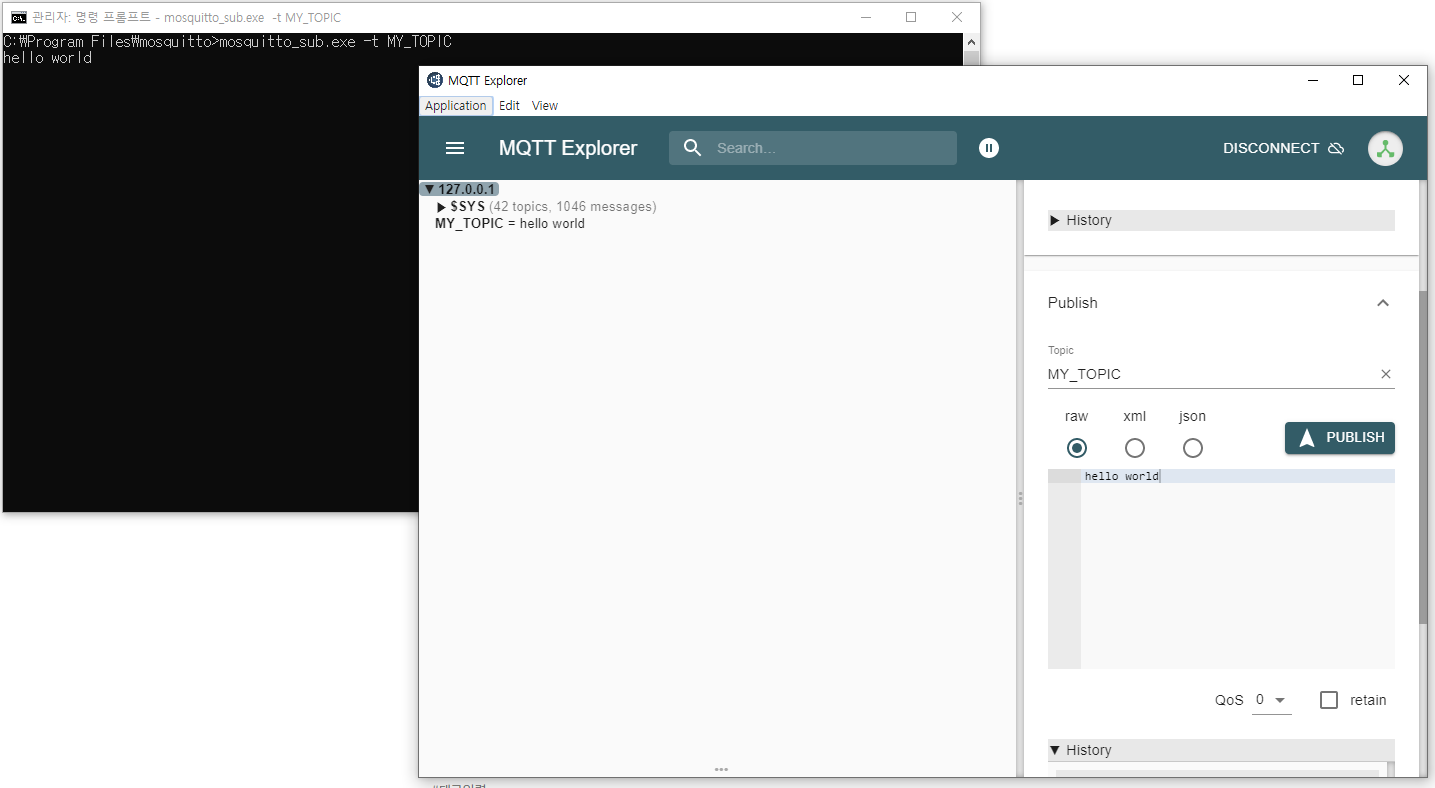1435x788 pixels.
Task: Open the Edit menu
Action: coord(510,106)
